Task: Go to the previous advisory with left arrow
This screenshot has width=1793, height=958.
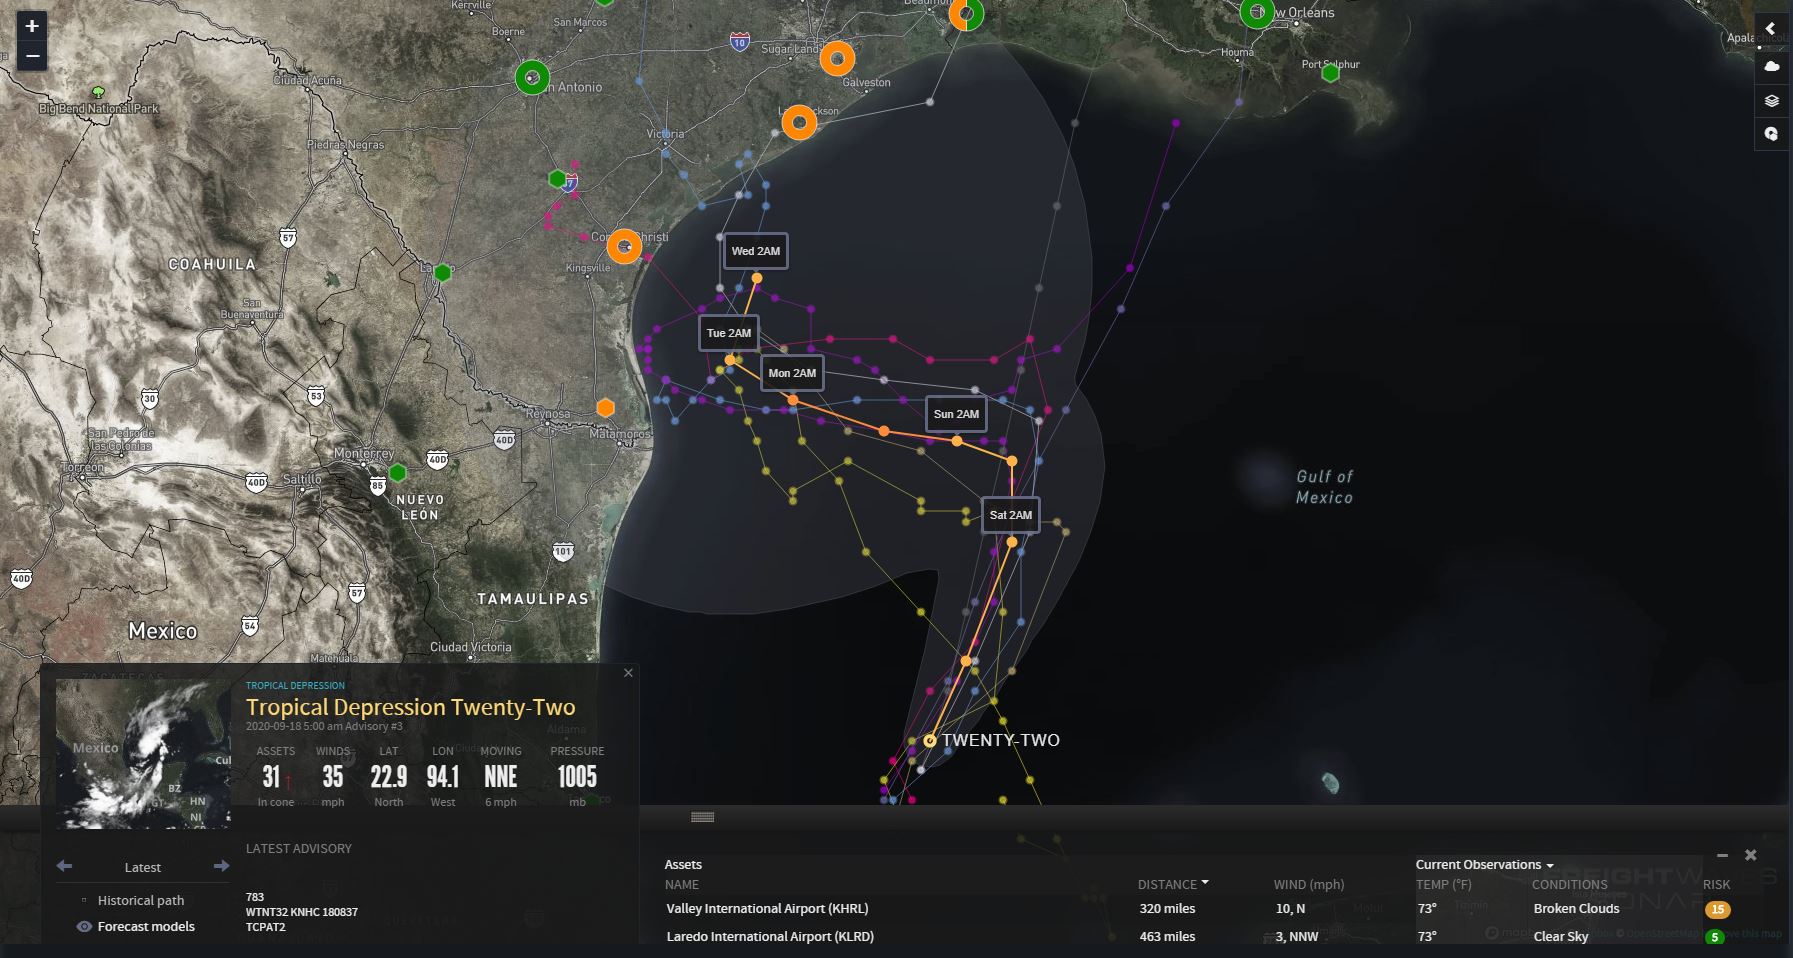Action: tap(65, 866)
